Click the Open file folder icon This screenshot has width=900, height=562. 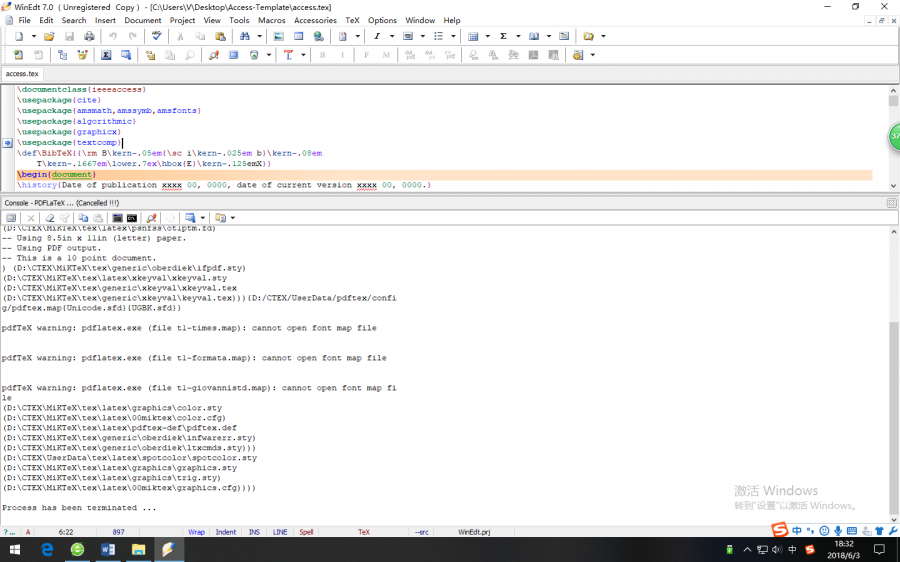pyautogui.click(x=49, y=36)
